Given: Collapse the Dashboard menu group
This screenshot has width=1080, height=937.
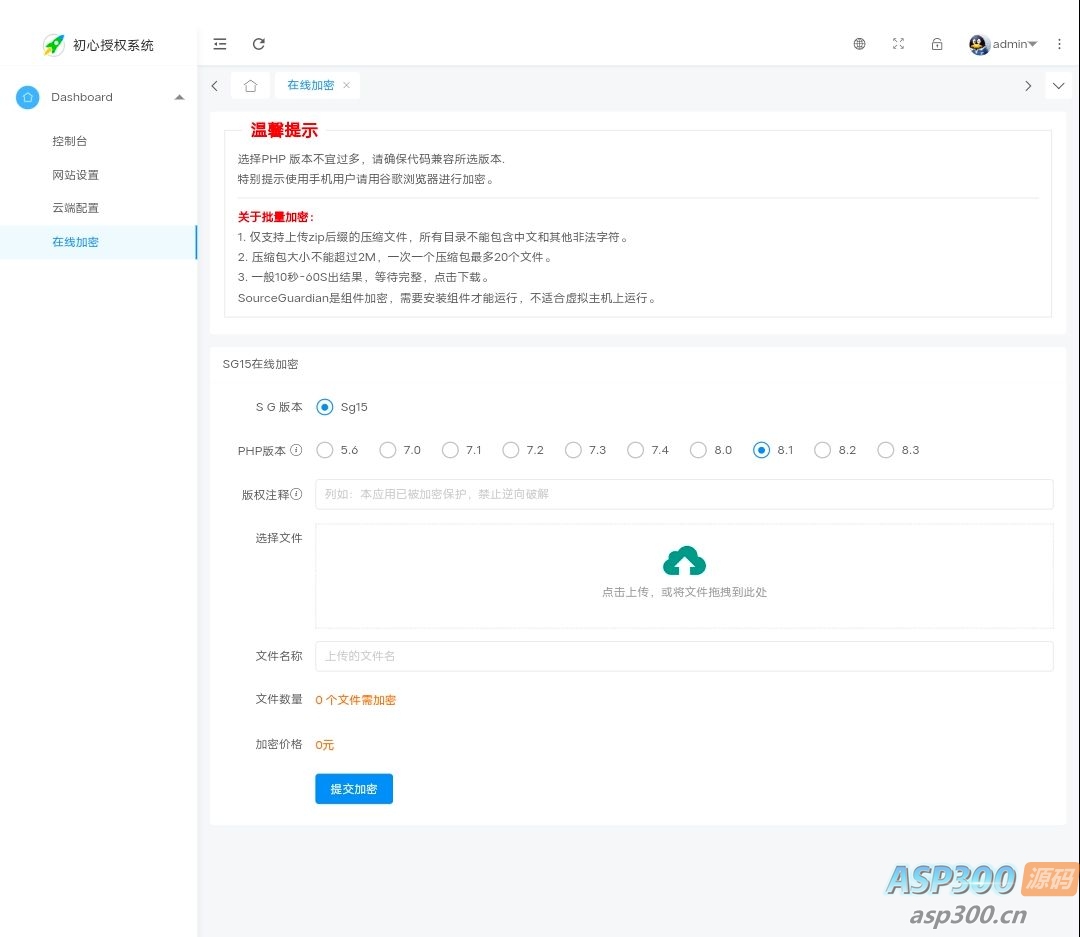Looking at the screenshot, I should pyautogui.click(x=179, y=97).
